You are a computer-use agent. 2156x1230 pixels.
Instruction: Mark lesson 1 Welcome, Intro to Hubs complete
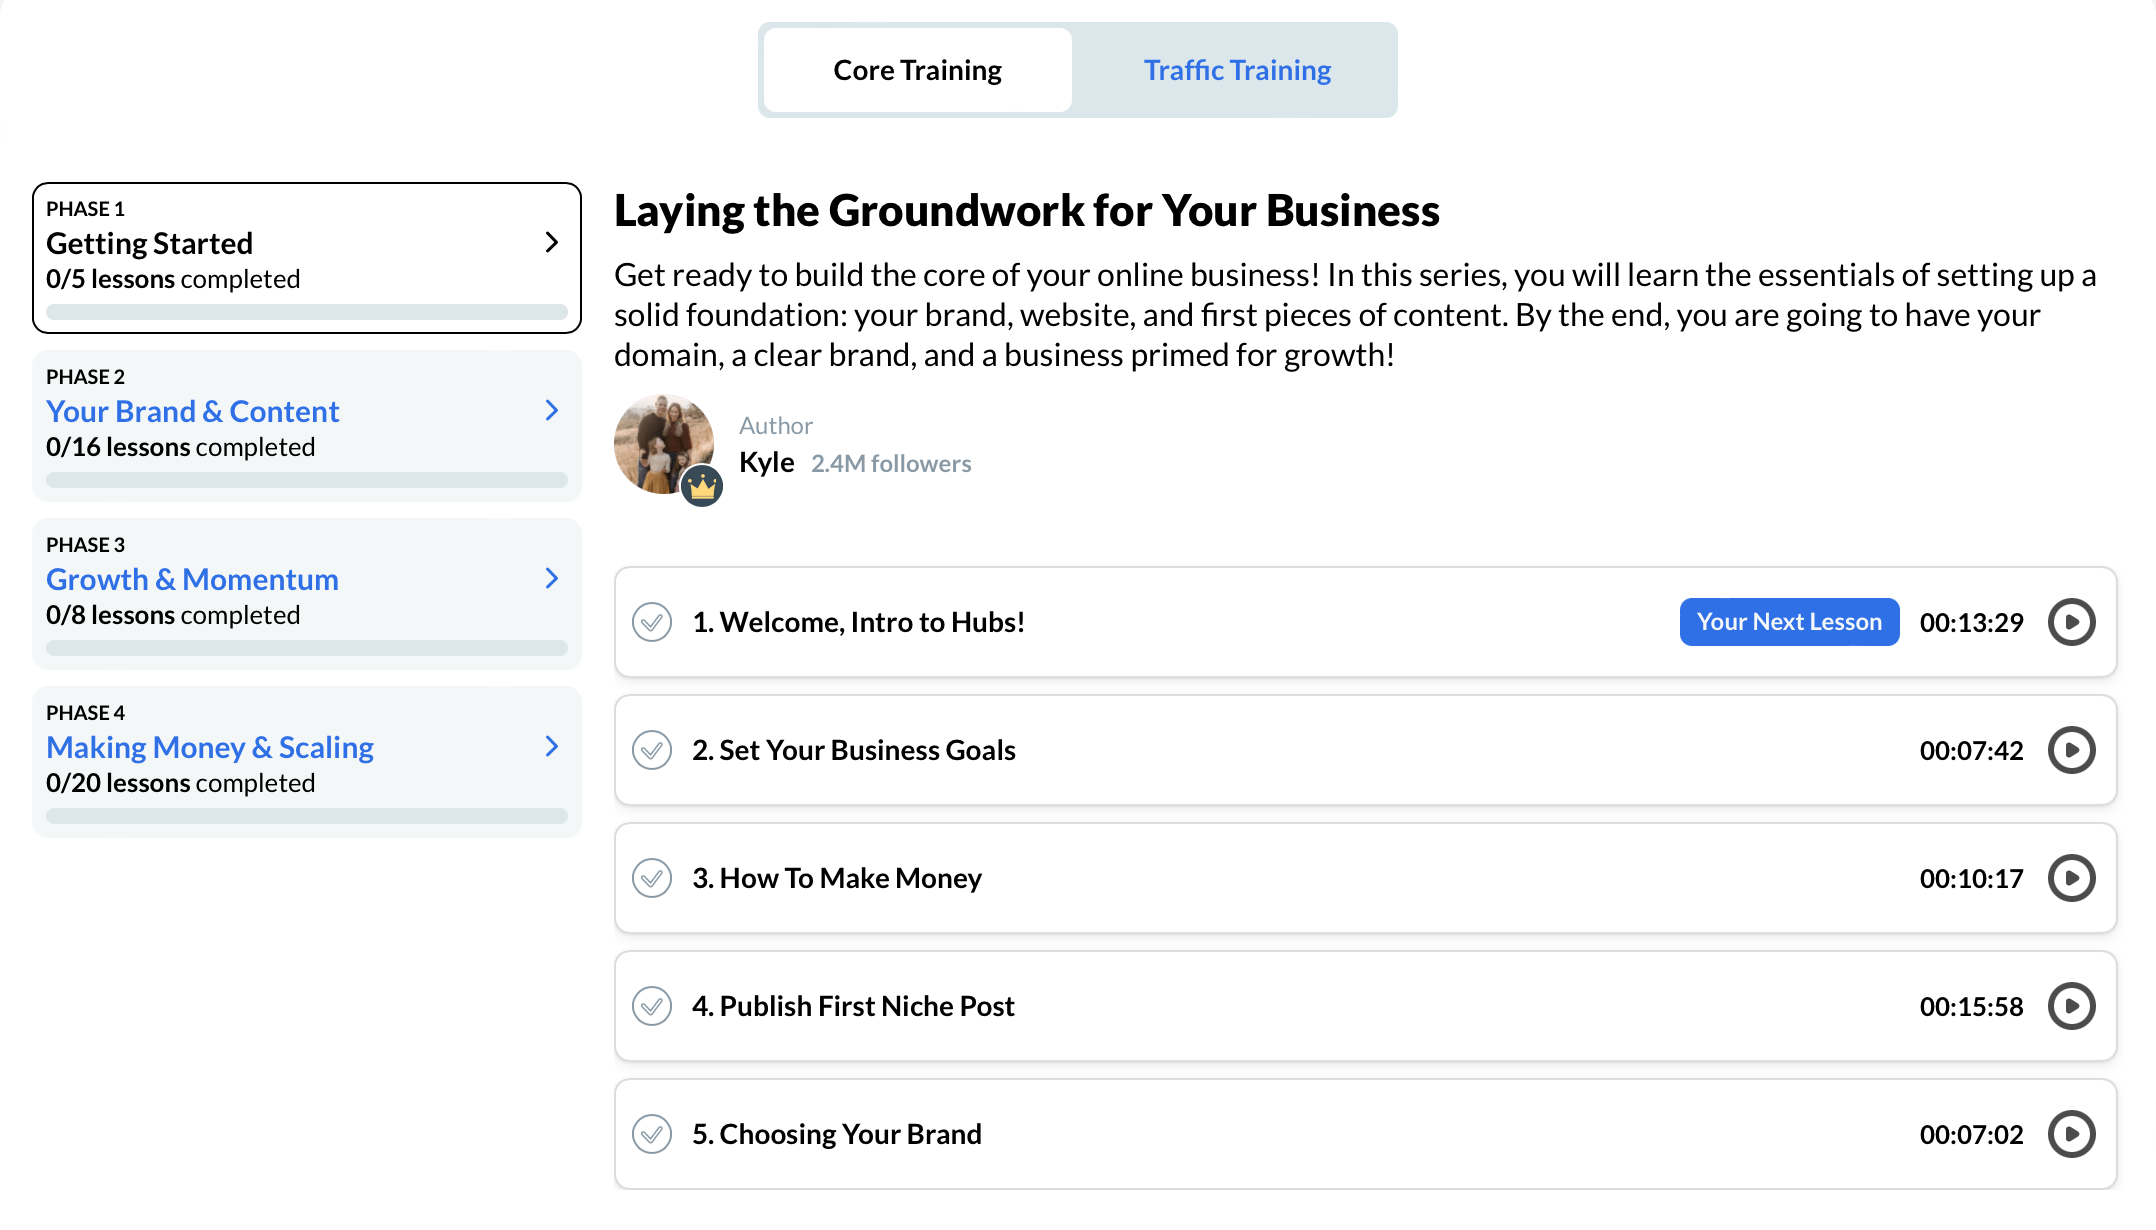(x=652, y=622)
